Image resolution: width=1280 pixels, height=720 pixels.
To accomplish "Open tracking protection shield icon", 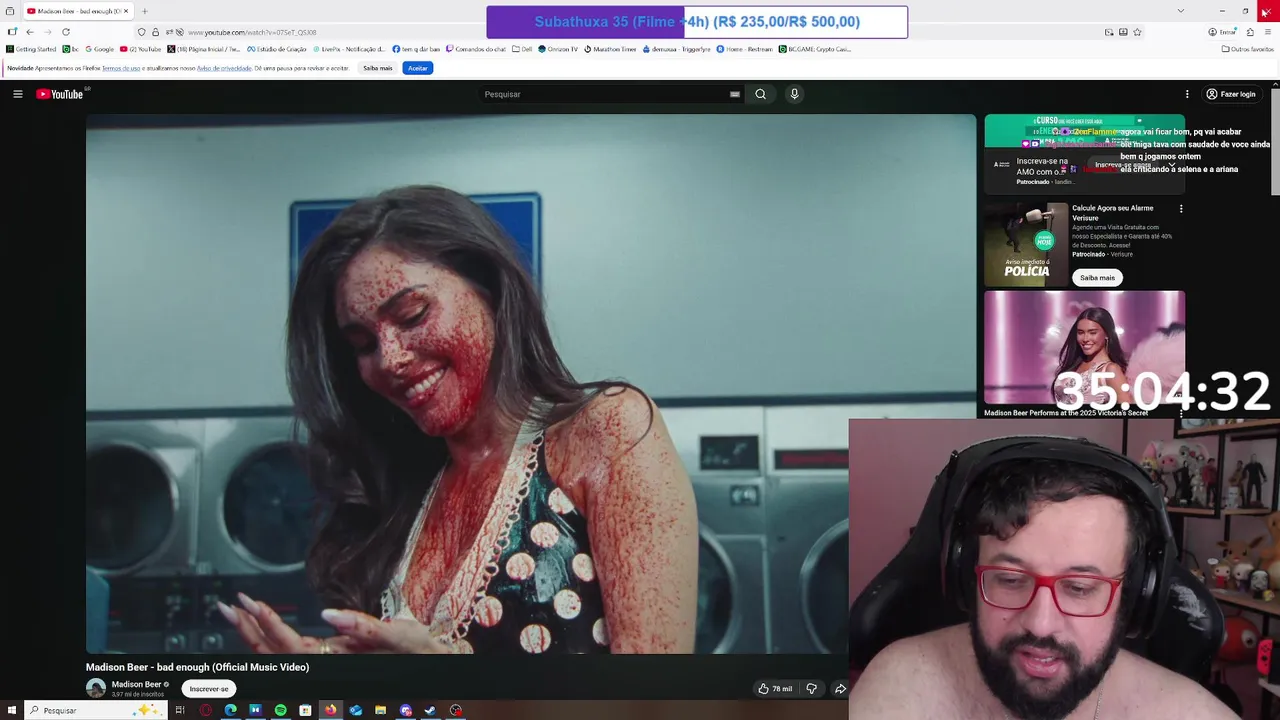I will click(x=141, y=32).
